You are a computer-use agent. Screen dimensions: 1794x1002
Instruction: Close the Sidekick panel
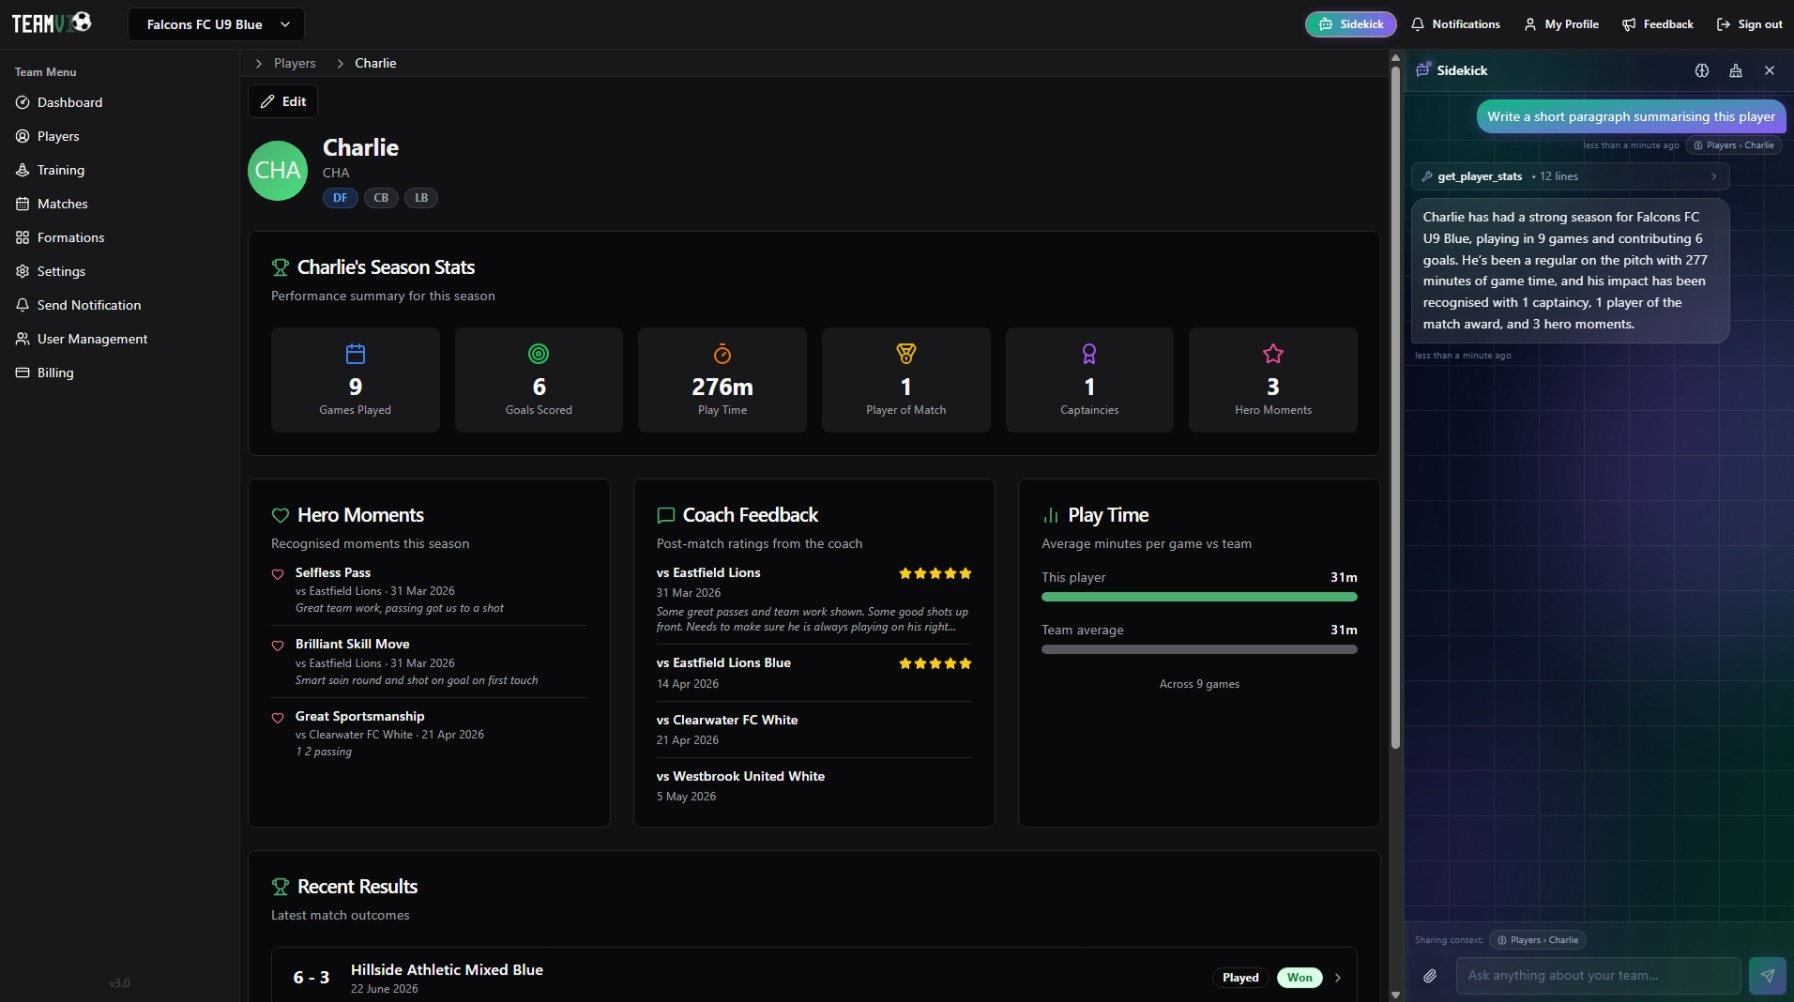click(x=1769, y=71)
